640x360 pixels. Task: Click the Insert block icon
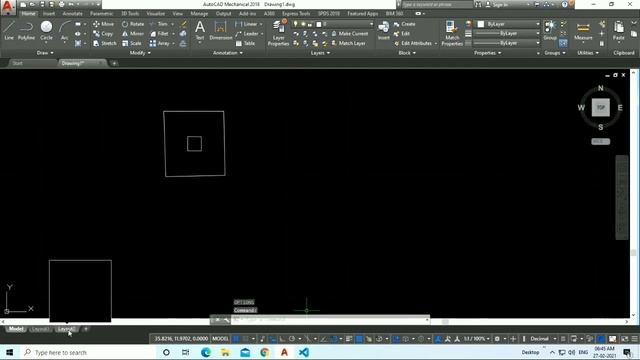coord(384,31)
